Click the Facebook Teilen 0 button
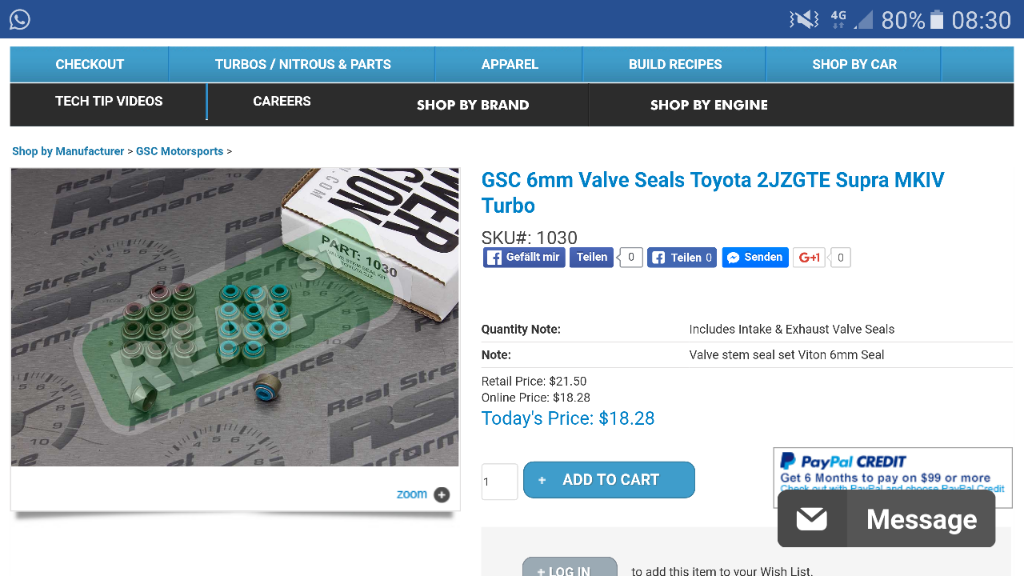1024x576 pixels. pos(682,257)
